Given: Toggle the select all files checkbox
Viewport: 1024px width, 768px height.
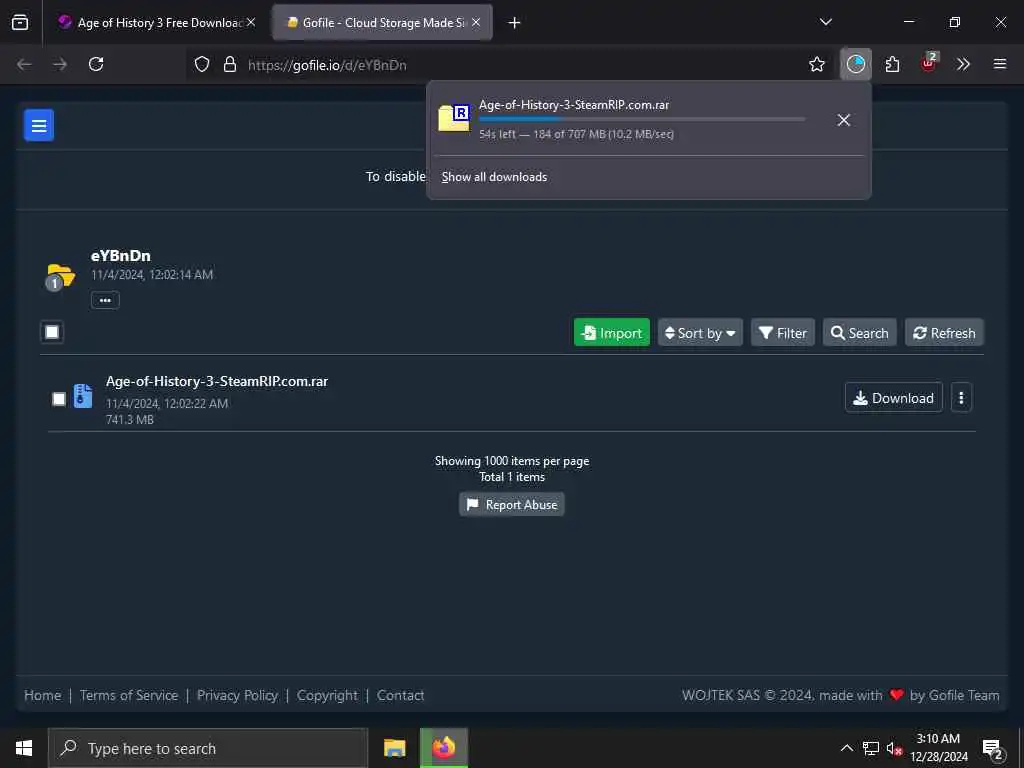Looking at the screenshot, I should (52, 332).
